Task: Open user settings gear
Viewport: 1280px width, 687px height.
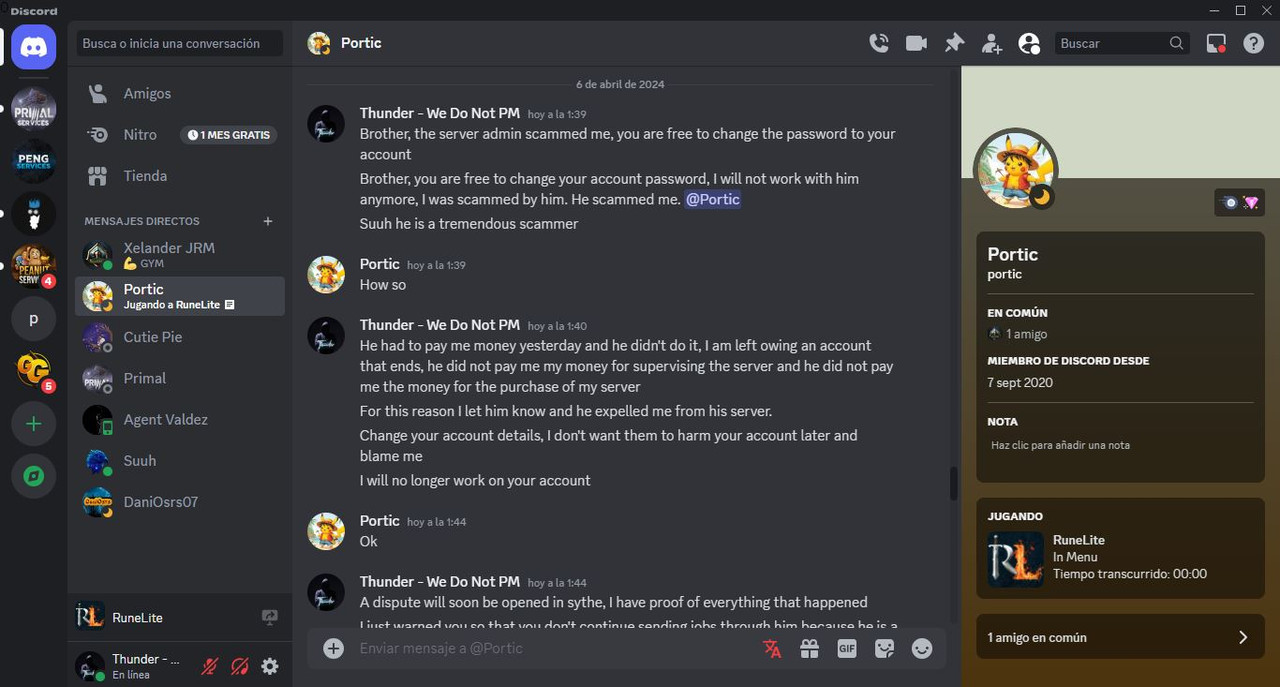Action: (270, 666)
